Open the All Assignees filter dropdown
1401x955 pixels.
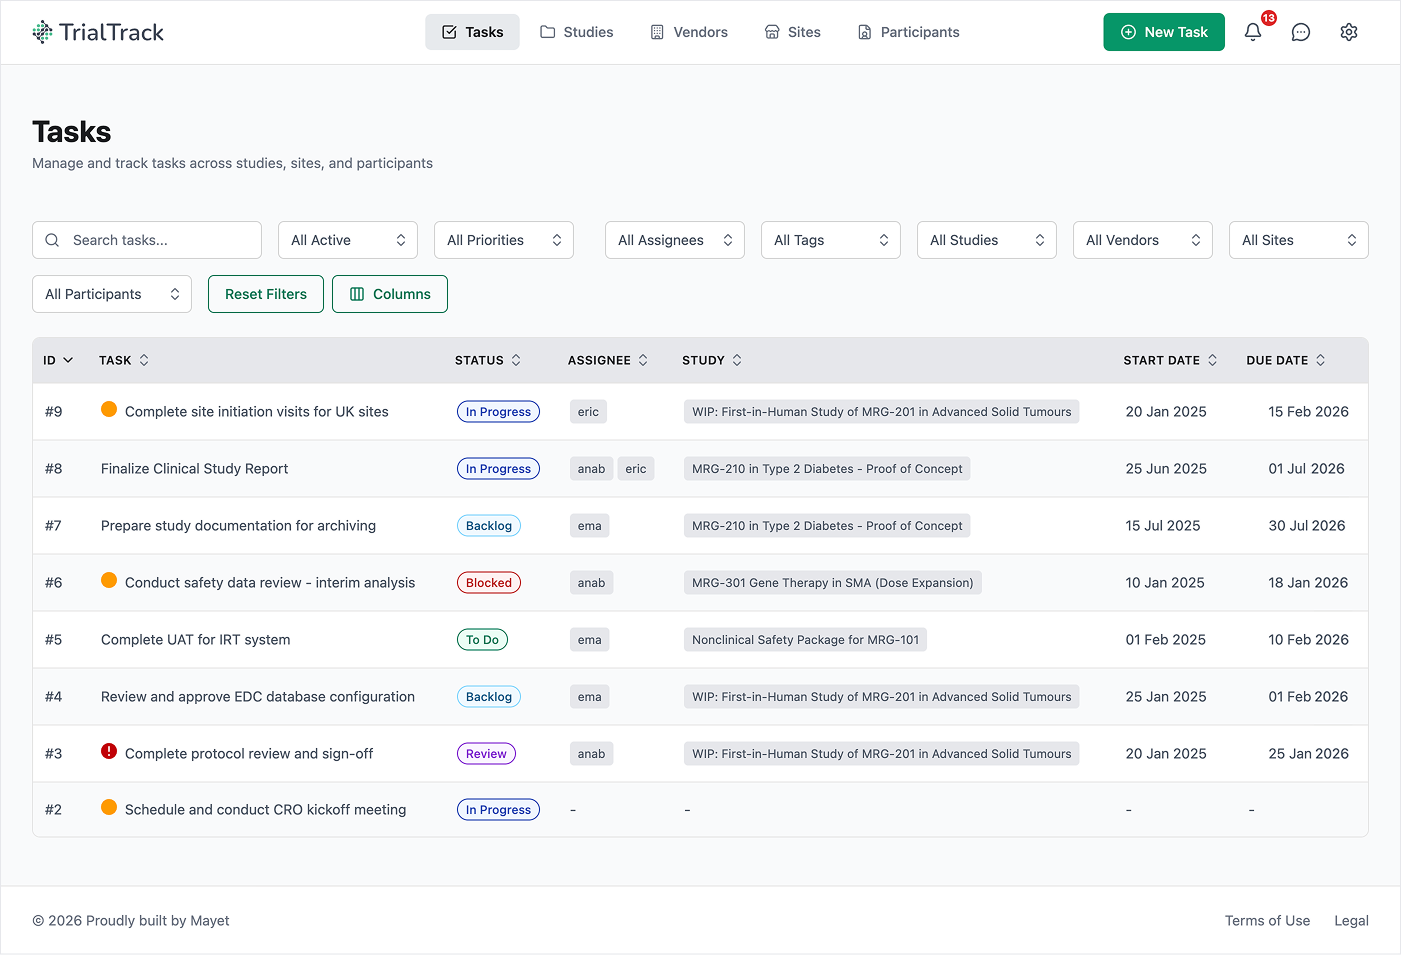pyautogui.click(x=674, y=240)
